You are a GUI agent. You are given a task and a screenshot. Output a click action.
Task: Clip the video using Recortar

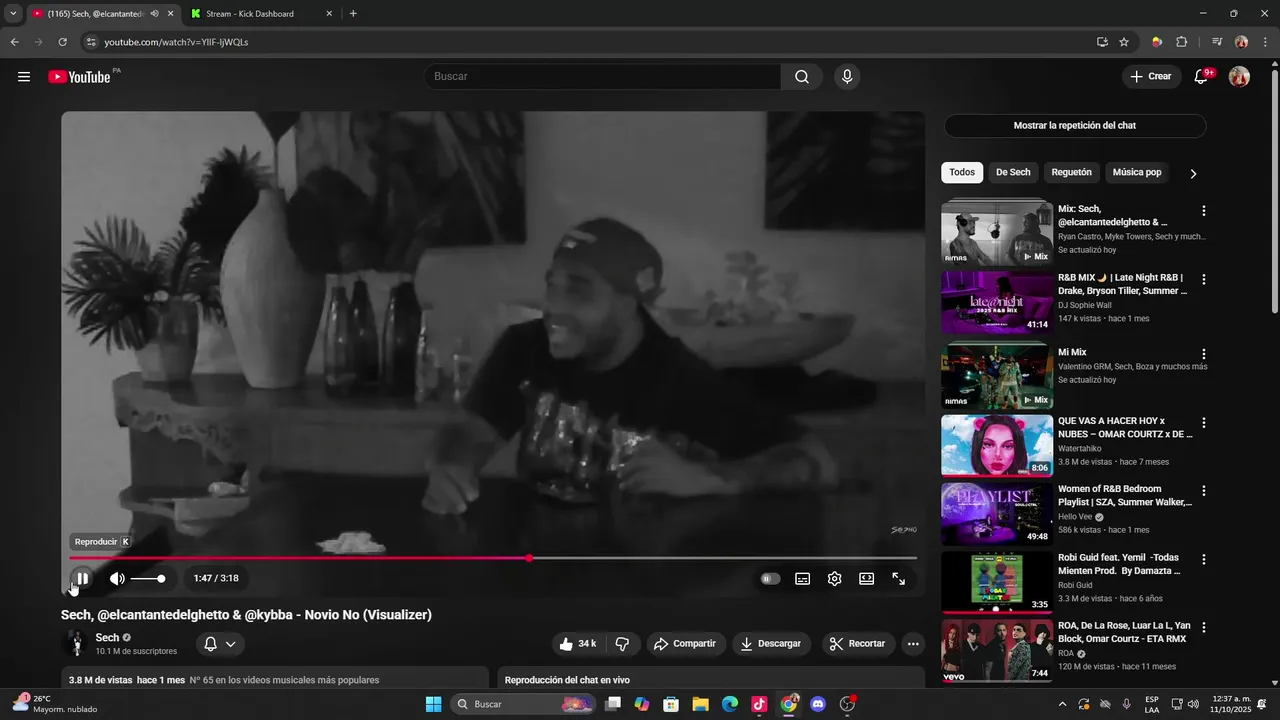coord(859,644)
